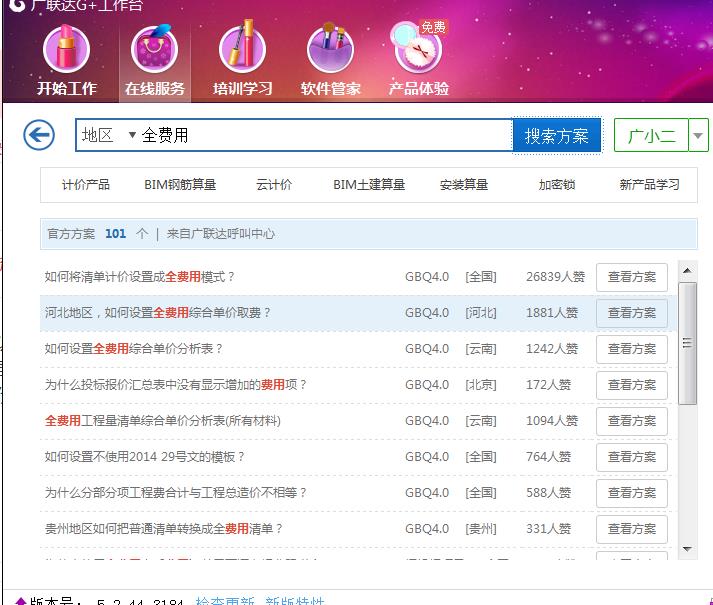This screenshot has height=605, width=713.
Task: Select the 在线服务 handbag icon
Action: tap(155, 49)
